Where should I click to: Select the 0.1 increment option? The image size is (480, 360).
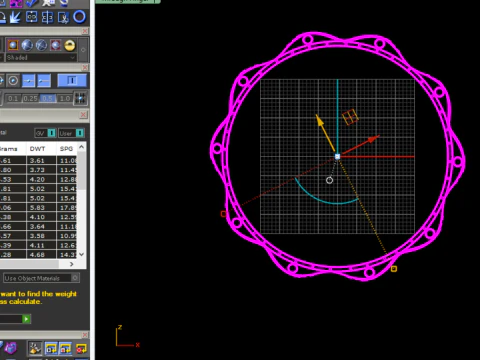click(x=13, y=98)
